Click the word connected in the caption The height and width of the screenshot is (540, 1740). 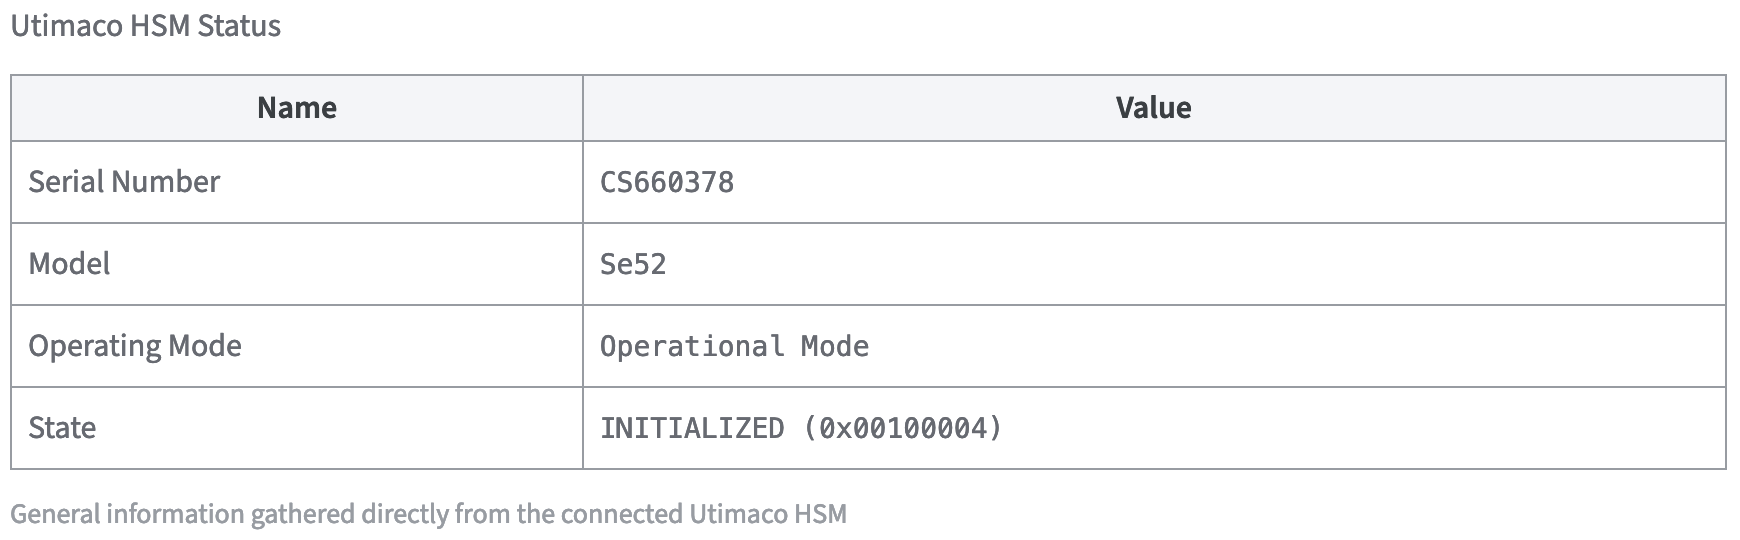pos(621,514)
